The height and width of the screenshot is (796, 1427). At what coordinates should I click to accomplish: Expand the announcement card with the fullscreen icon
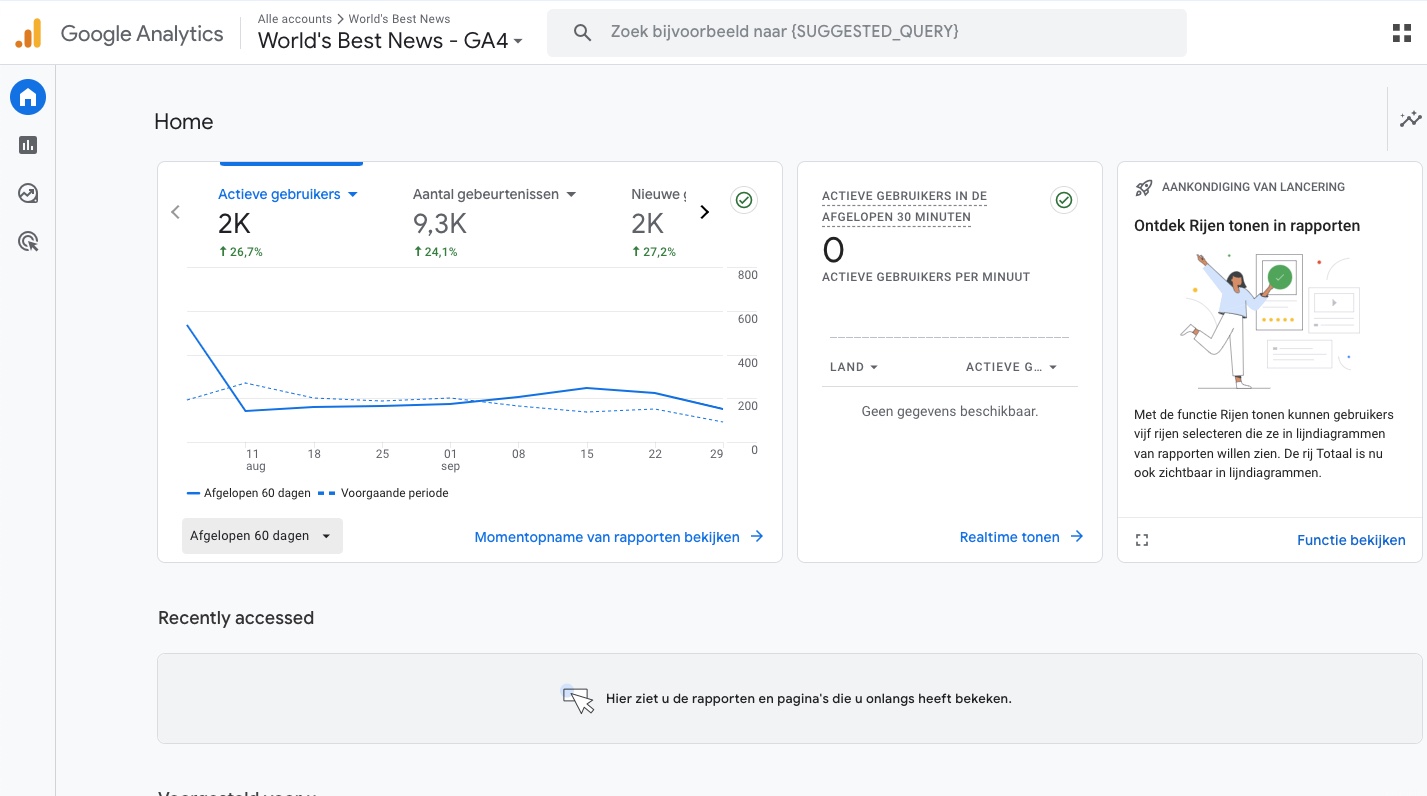click(x=1142, y=540)
